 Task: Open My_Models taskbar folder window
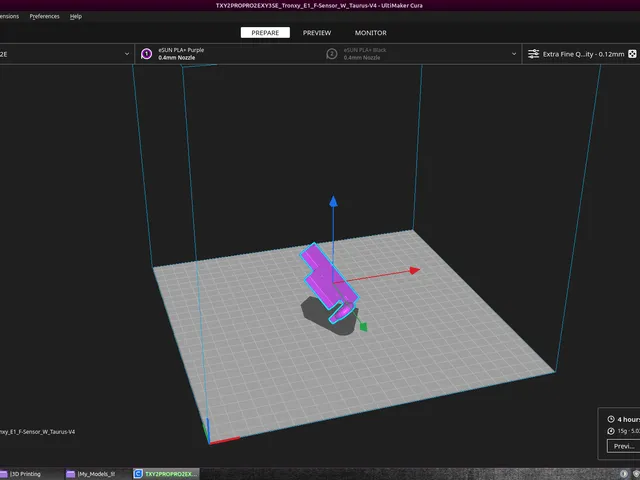click(96, 474)
